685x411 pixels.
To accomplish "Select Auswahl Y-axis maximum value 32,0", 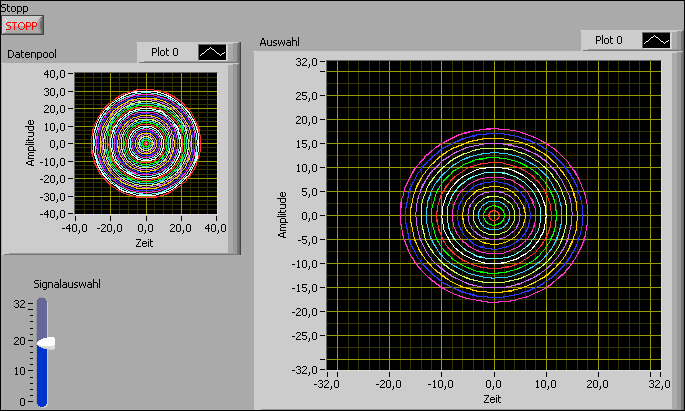I will coord(306,62).
